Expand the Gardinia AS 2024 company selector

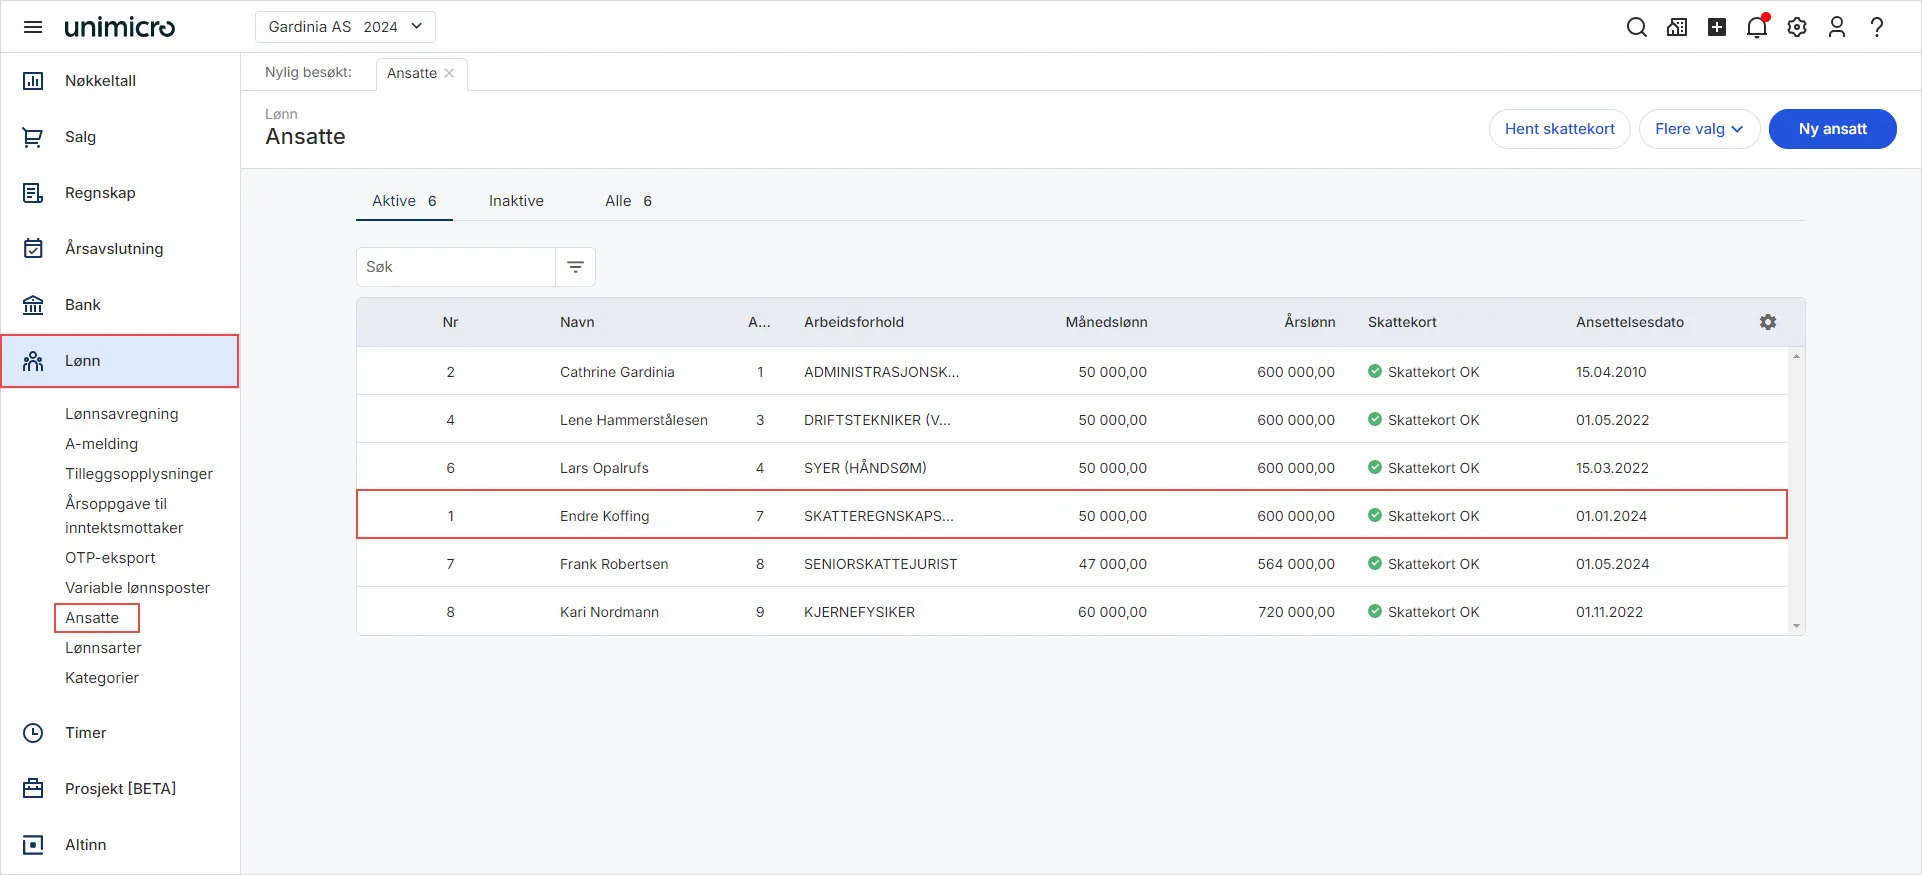(345, 27)
